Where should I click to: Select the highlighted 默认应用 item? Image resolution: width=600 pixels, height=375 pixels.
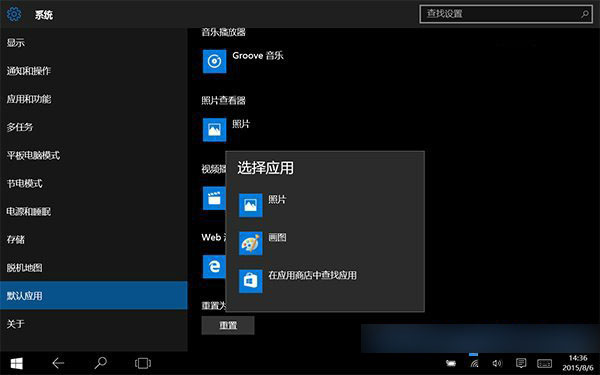[94, 295]
